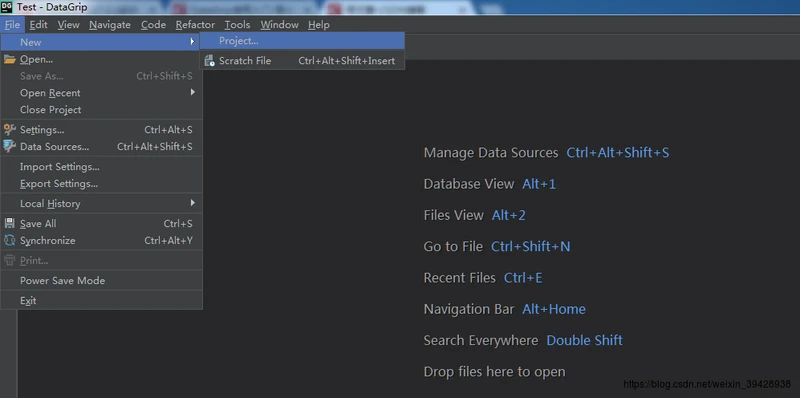This screenshot has height=398, width=800.
Task: Expand the Open Recent submenu arrow
Action: click(192, 92)
